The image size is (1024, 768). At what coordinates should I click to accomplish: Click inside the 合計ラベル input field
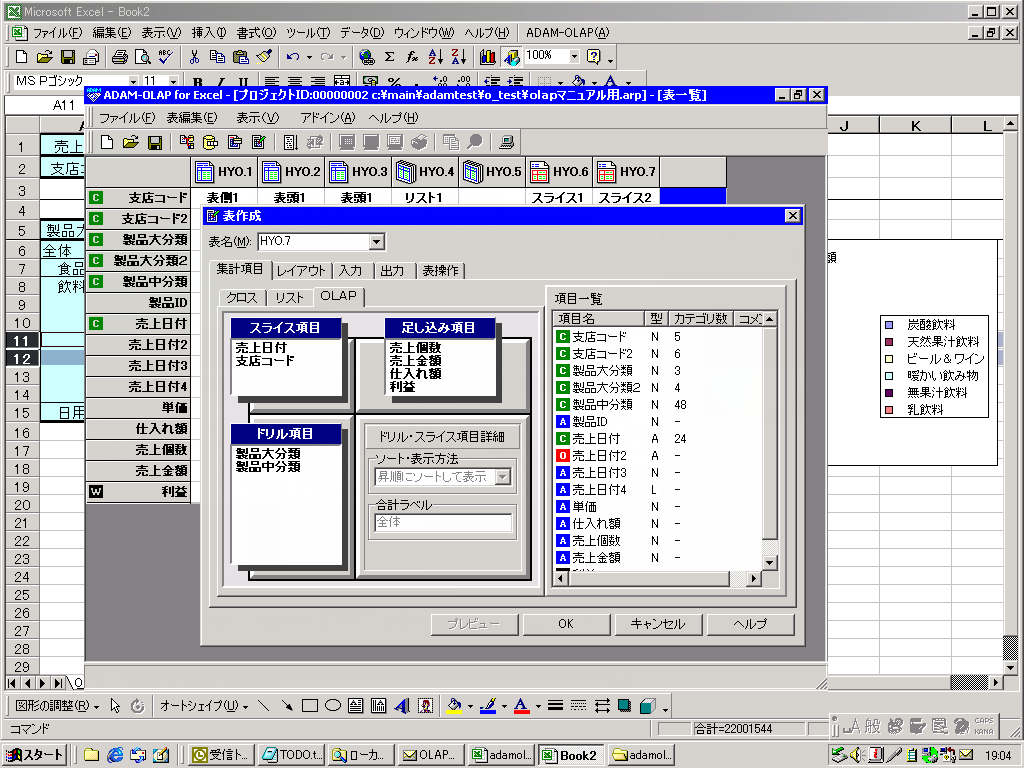point(442,522)
